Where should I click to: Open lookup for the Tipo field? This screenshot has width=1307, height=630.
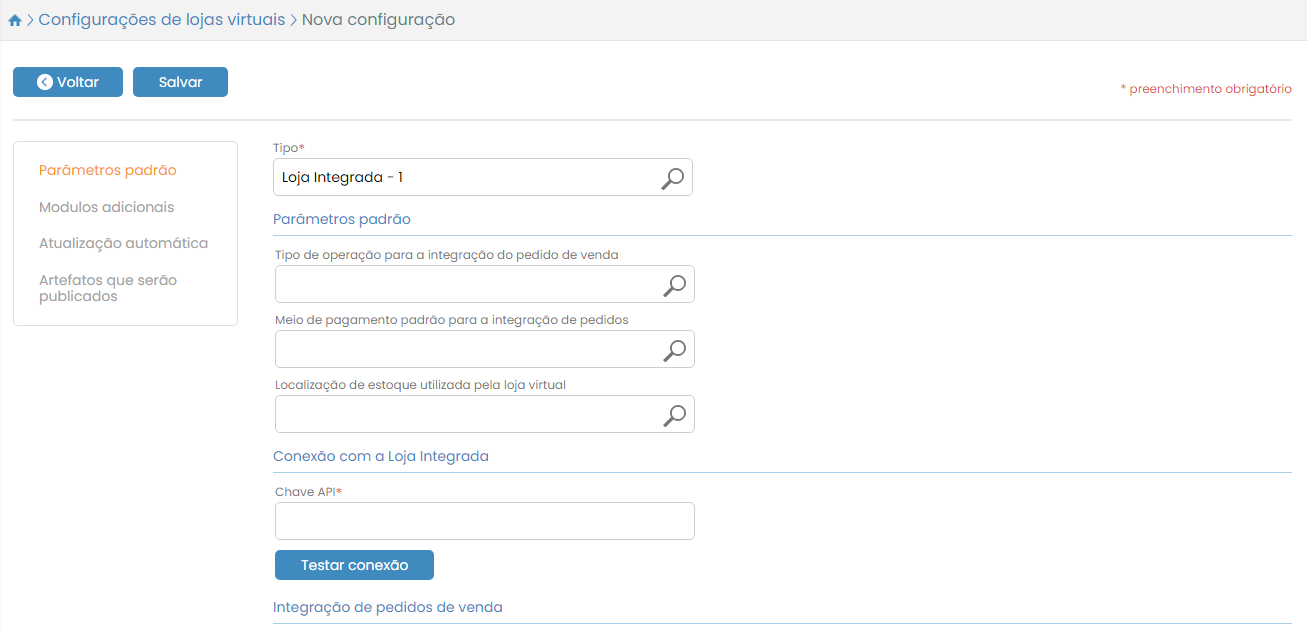coord(673,178)
